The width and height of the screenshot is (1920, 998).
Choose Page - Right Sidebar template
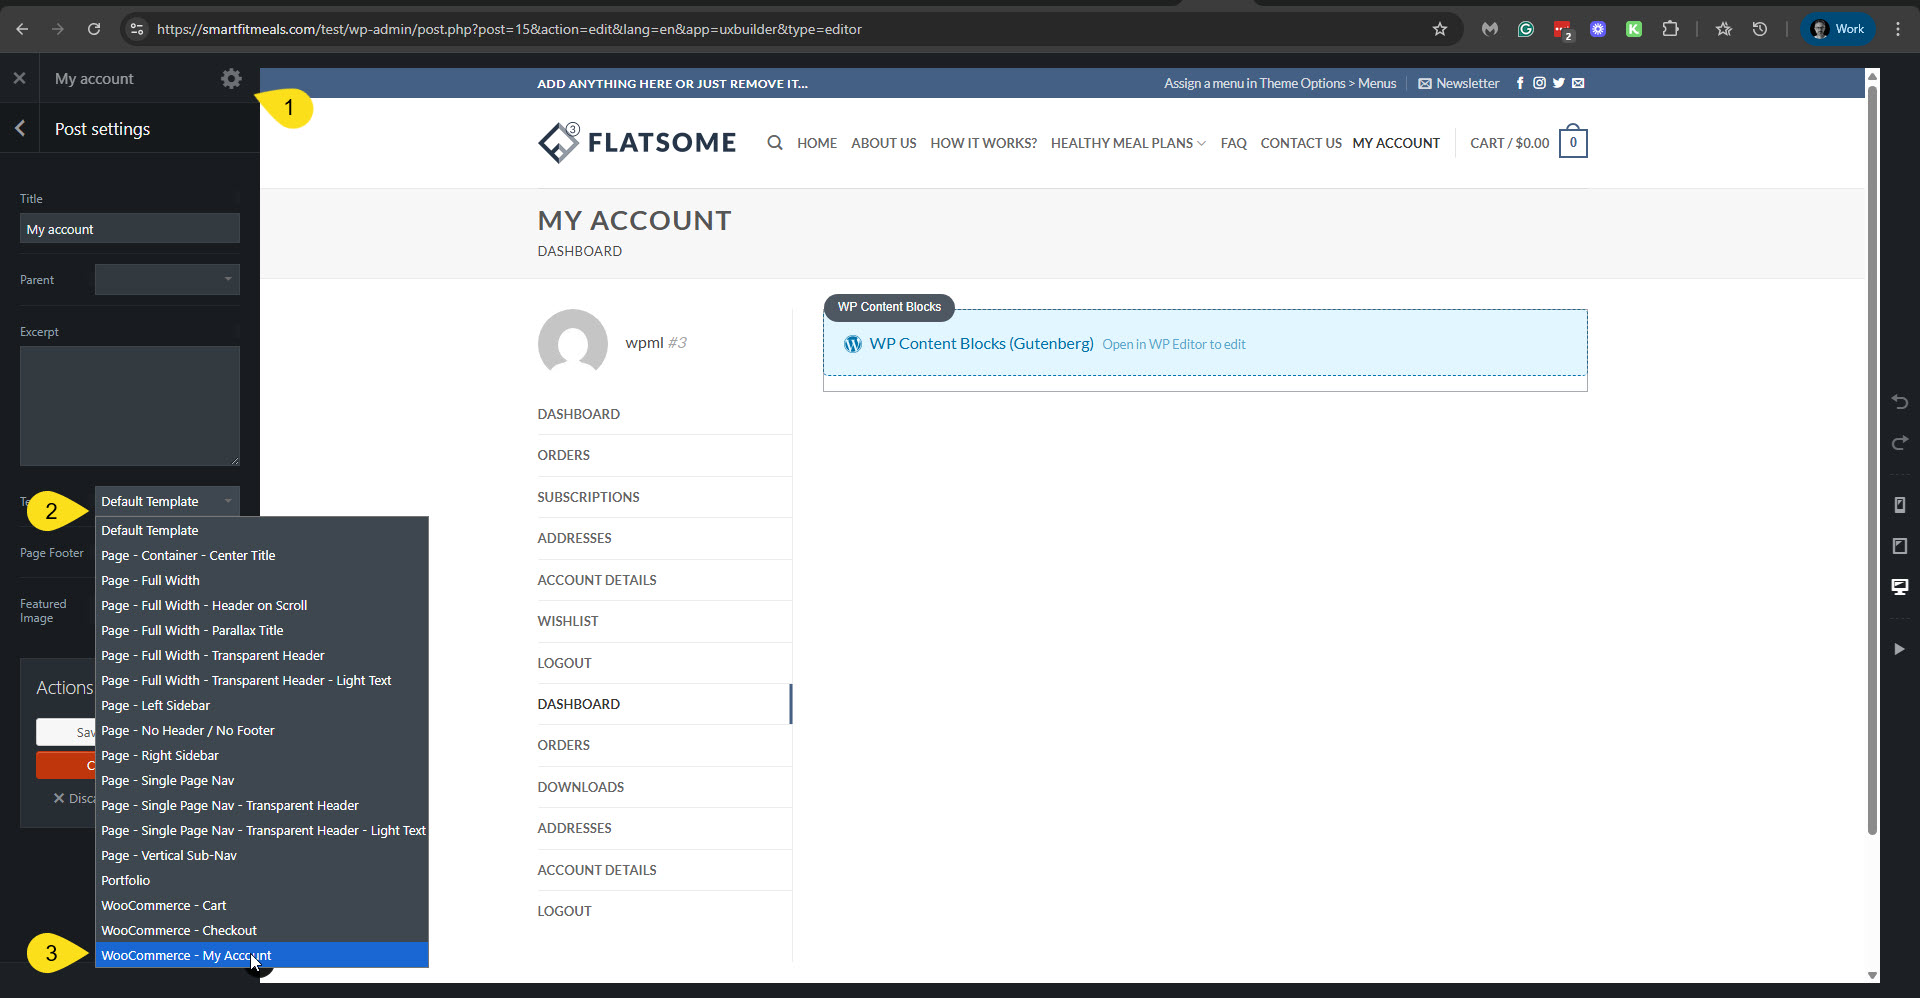pyautogui.click(x=262, y=755)
